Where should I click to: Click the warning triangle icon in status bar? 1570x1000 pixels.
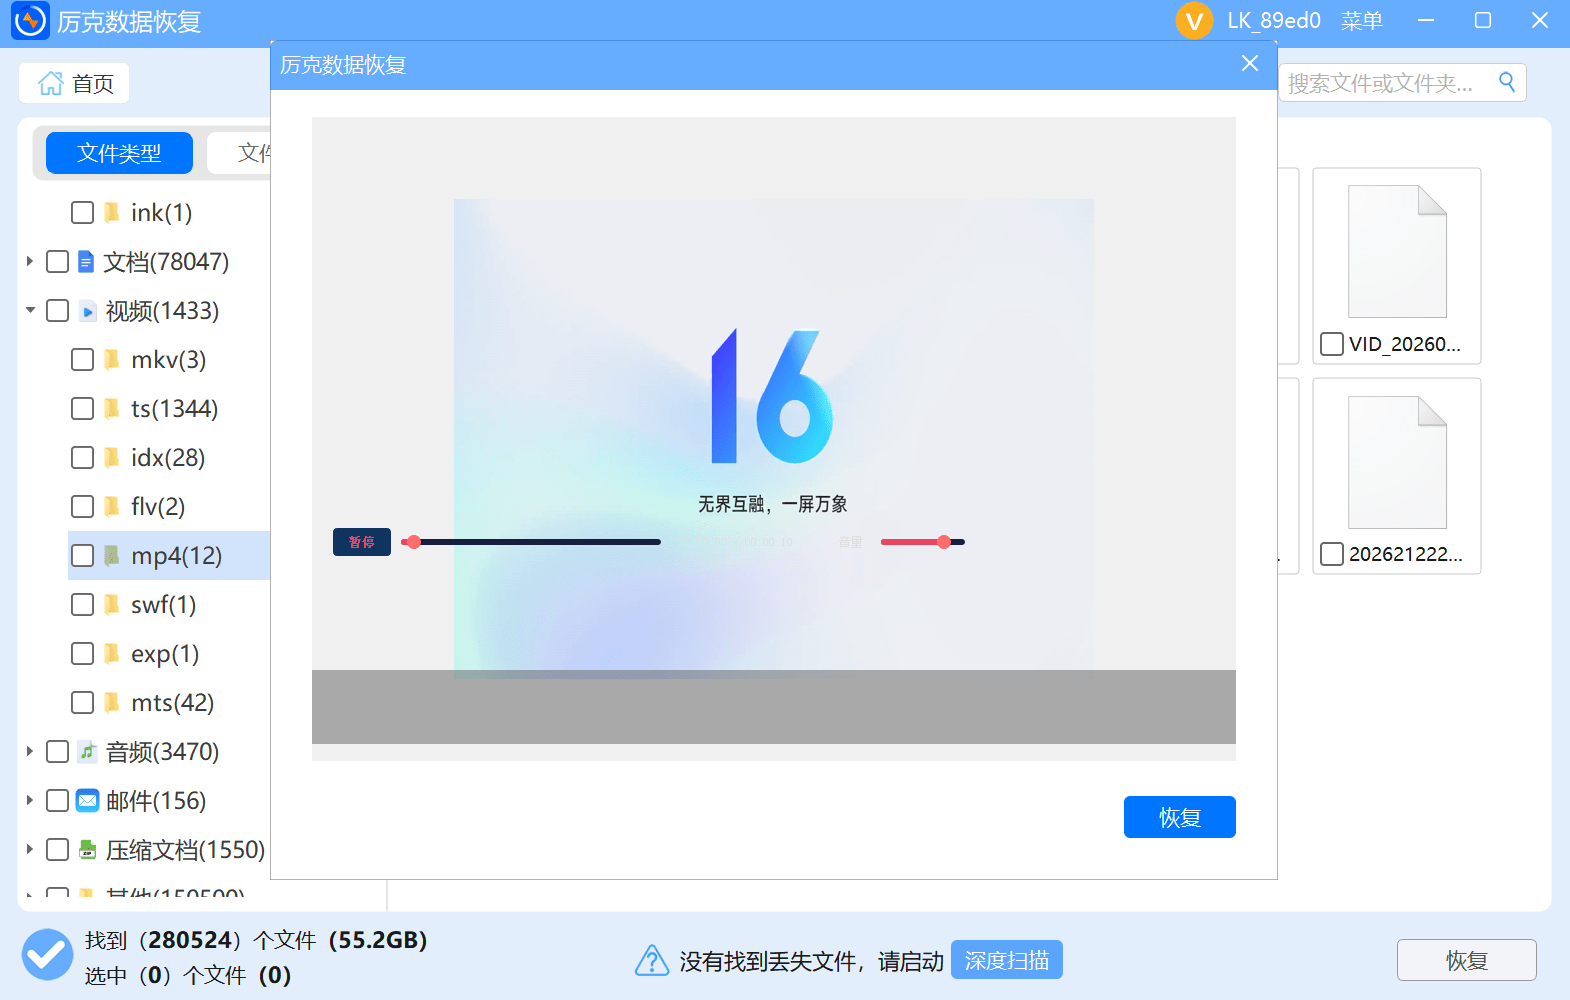pos(652,961)
